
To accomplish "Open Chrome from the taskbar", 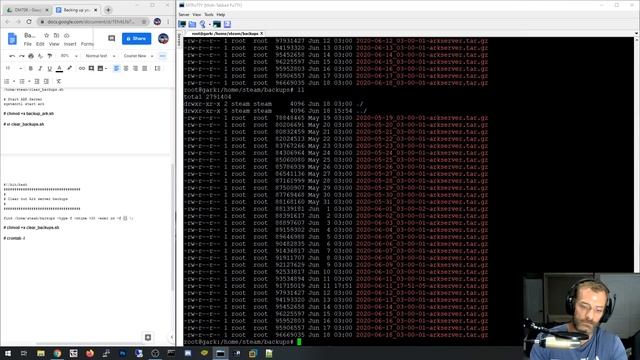I will [57, 353].
